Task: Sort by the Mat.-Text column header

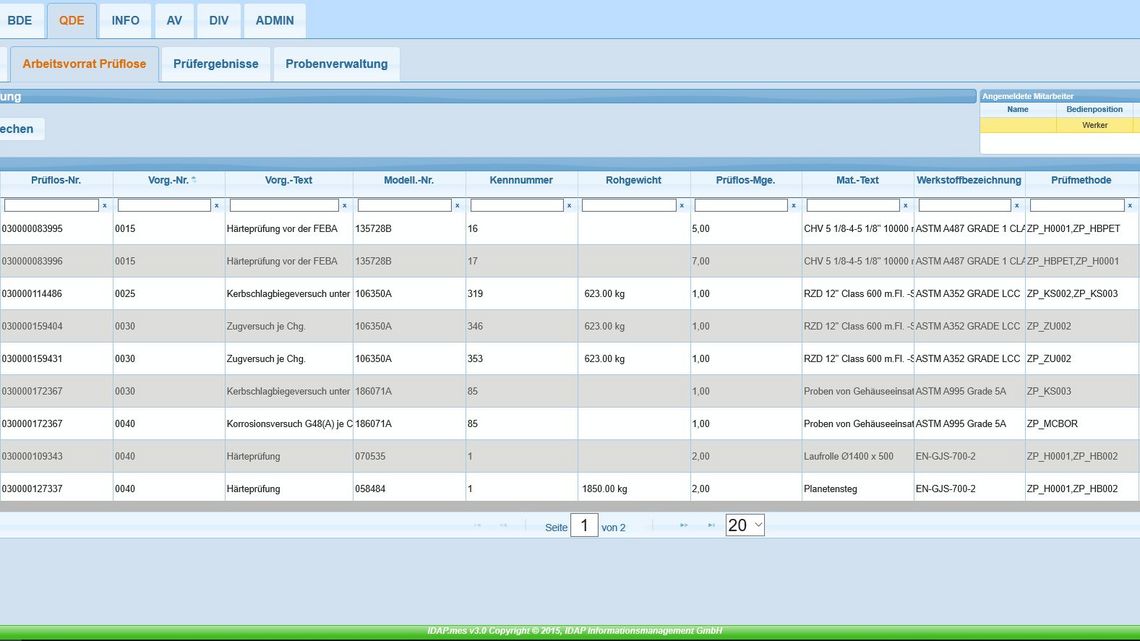Action: pyautogui.click(x=857, y=180)
